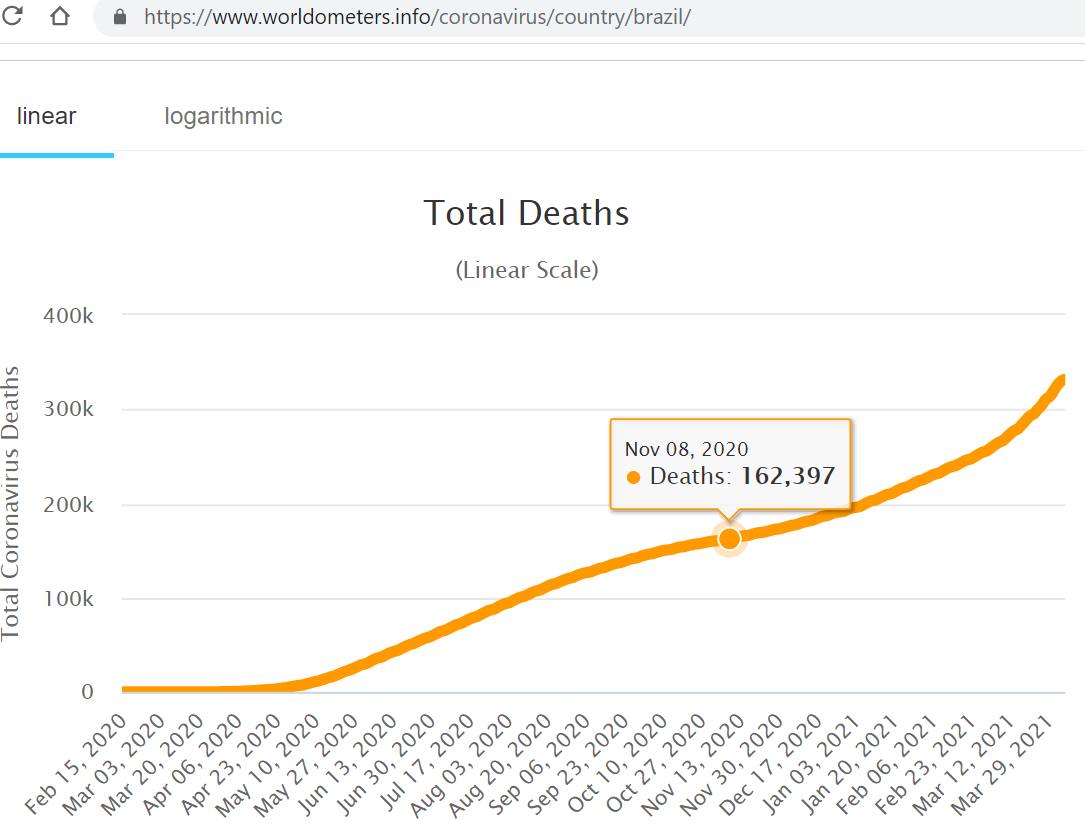Click the 162,397 deaths value in tooltip

pos(787,476)
